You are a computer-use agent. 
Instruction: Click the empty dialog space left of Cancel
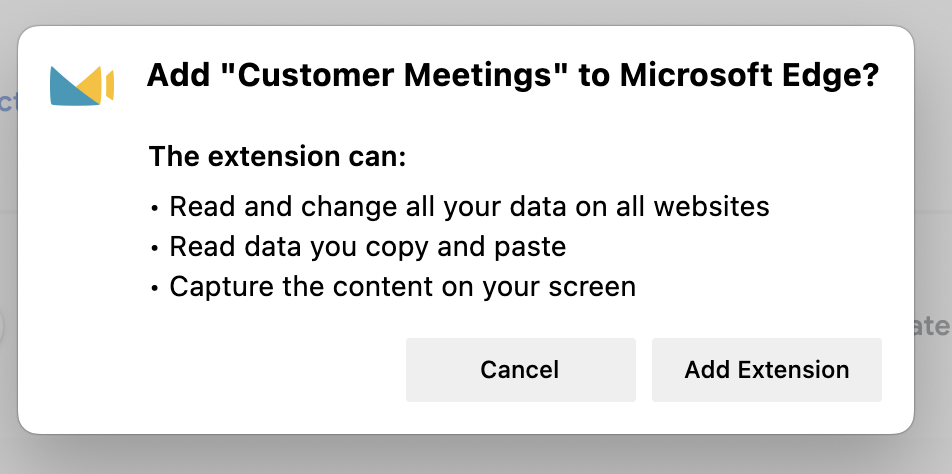click(x=212, y=370)
